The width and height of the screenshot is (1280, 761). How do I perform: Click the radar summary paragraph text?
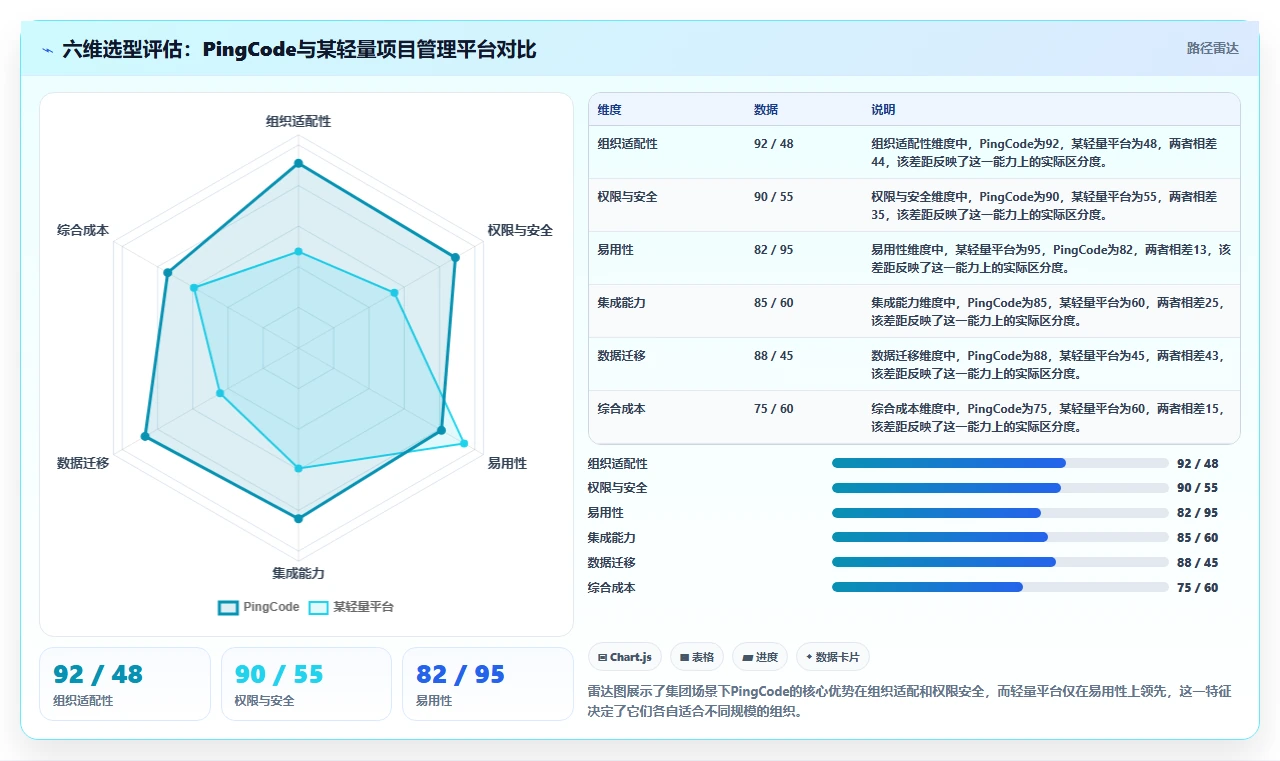pyautogui.click(x=910, y=702)
